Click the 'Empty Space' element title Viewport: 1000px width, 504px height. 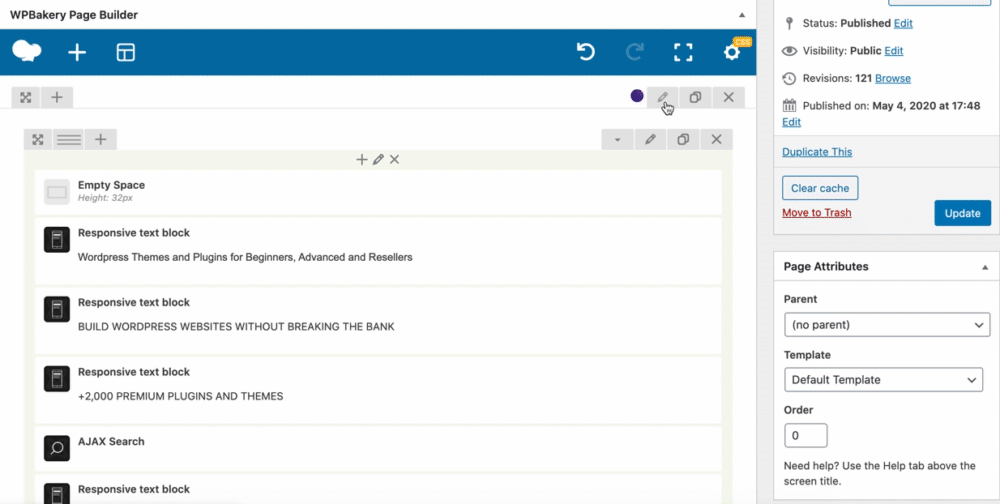click(x=112, y=185)
